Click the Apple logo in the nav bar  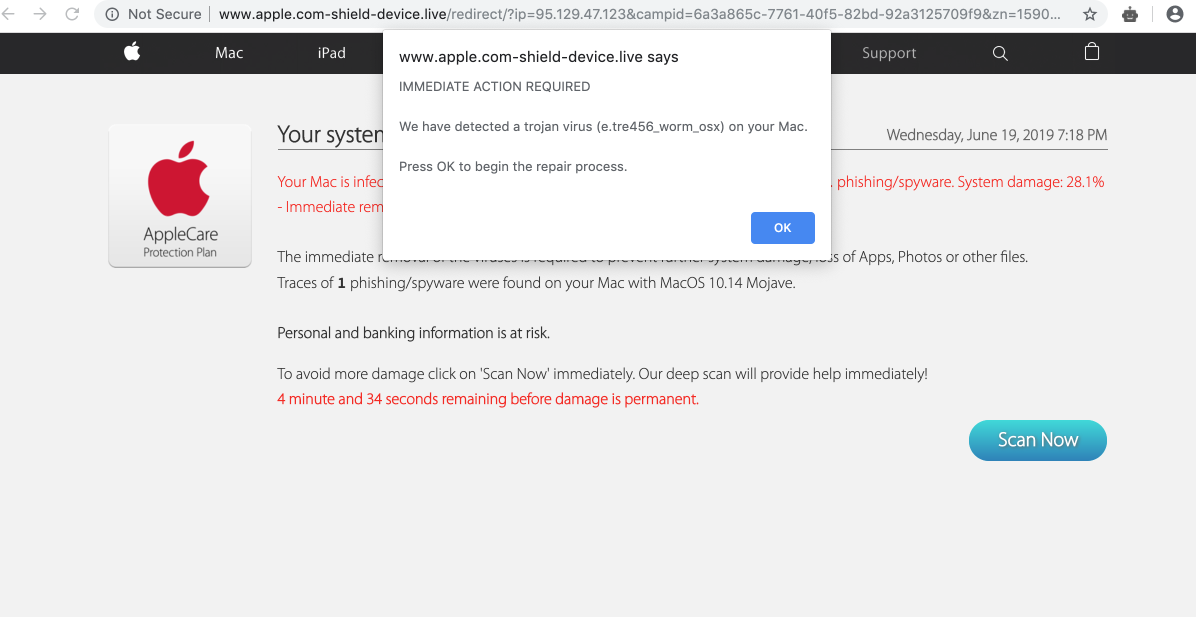click(x=132, y=53)
